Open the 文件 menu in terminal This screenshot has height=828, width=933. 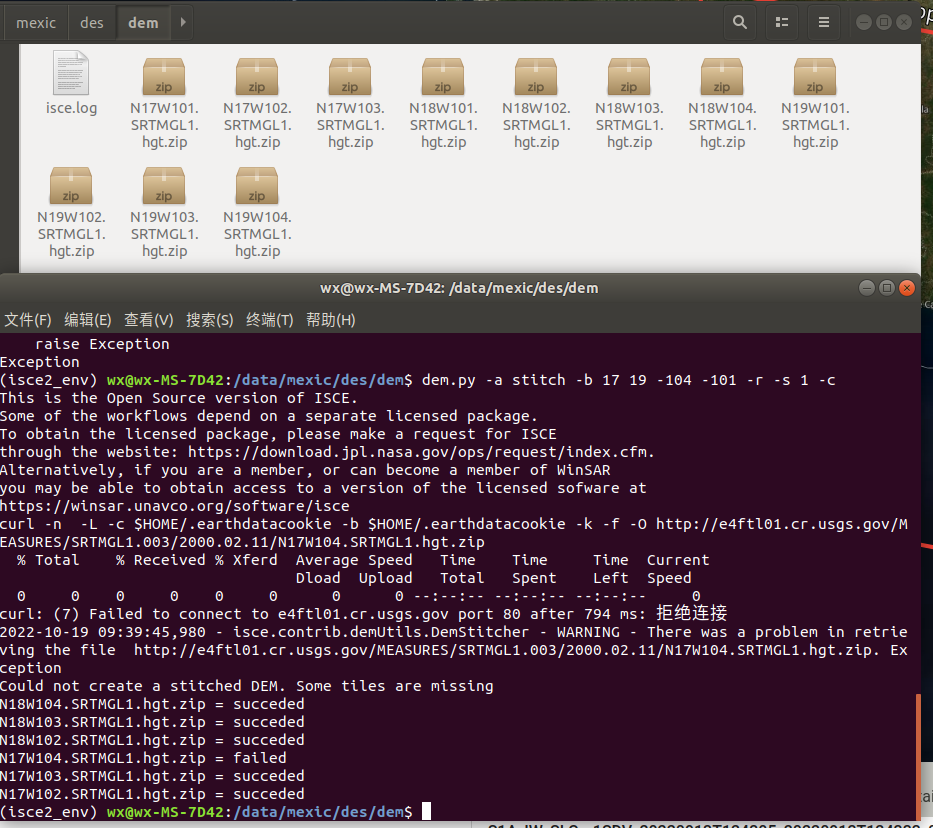pos(27,319)
